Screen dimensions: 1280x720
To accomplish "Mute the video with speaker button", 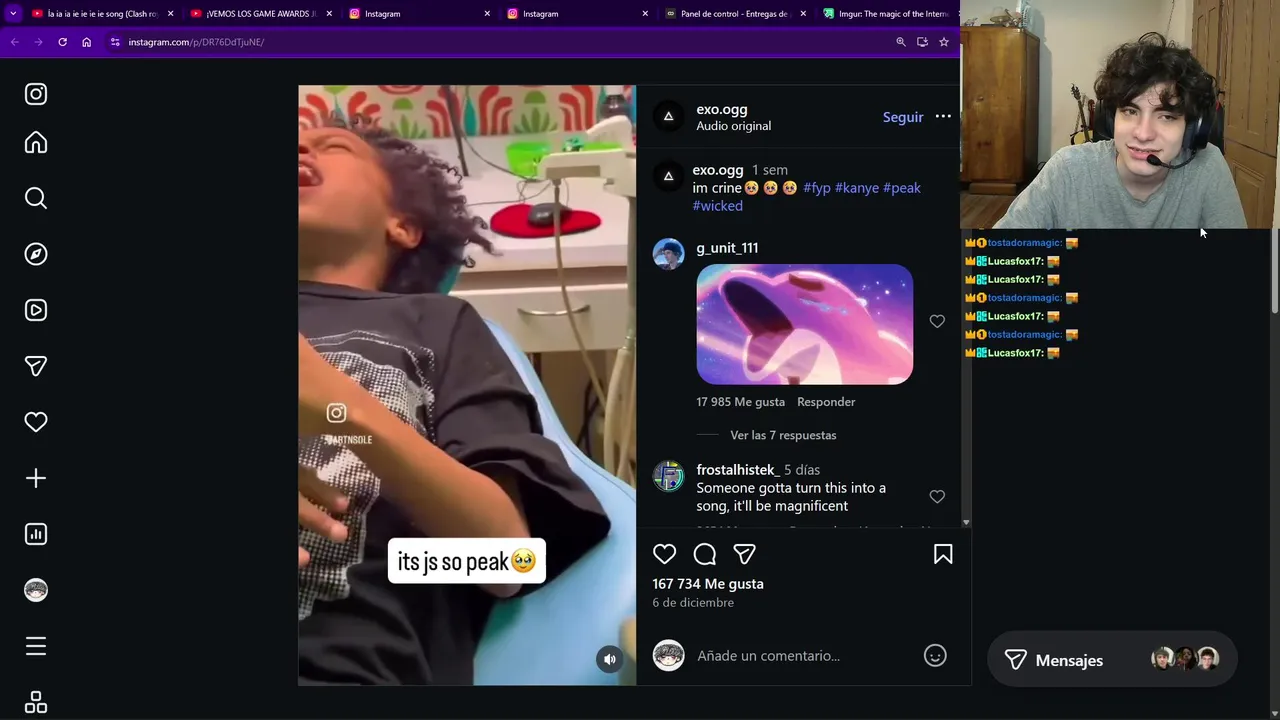I will (610, 658).
